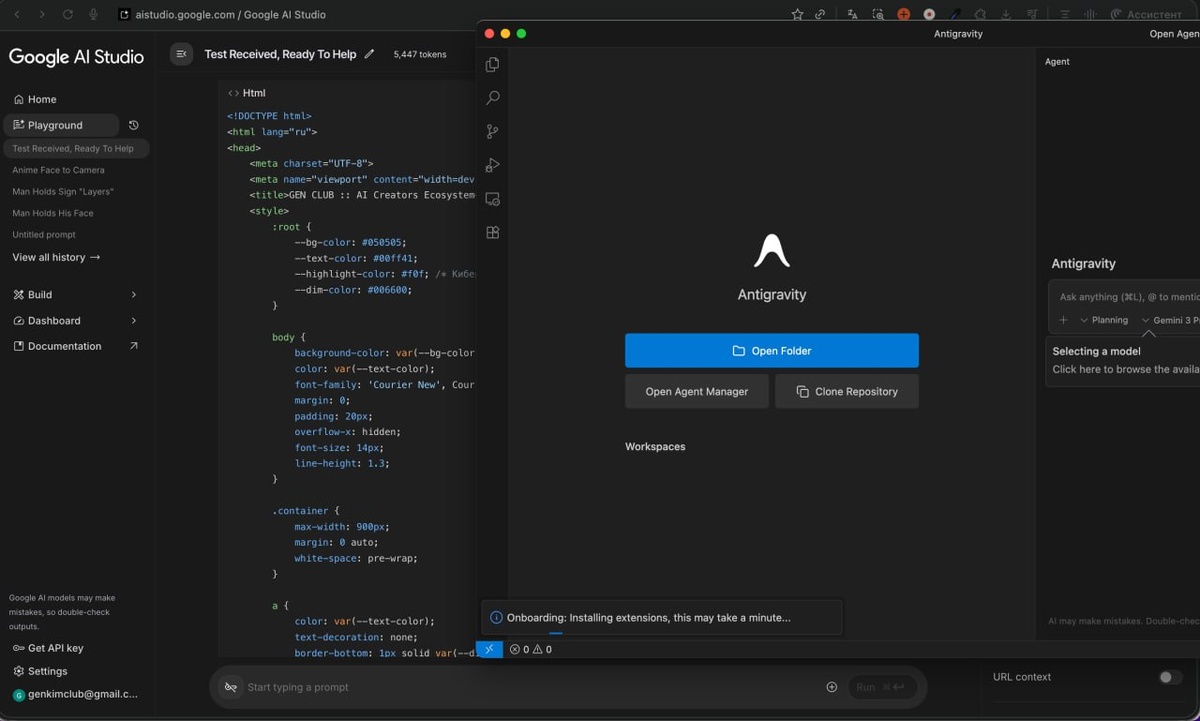This screenshot has width=1200, height=721.
Task: Toggle the URL context switch
Action: (1168, 677)
